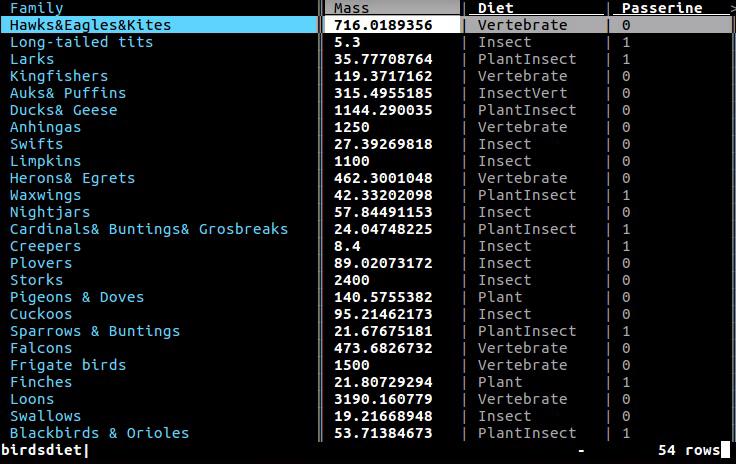Image resolution: width=736 pixels, height=464 pixels.
Task: Select the Hawks&Eagles&Kites row
Action: [x=366, y=25]
